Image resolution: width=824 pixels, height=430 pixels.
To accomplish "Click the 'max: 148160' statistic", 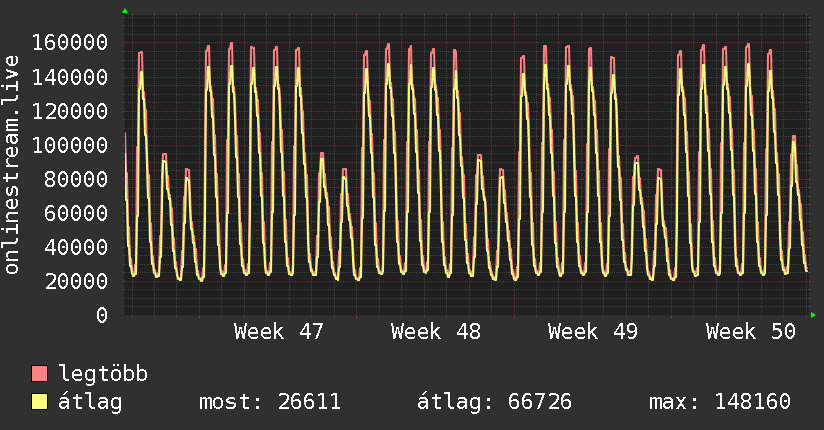I will (x=720, y=402).
